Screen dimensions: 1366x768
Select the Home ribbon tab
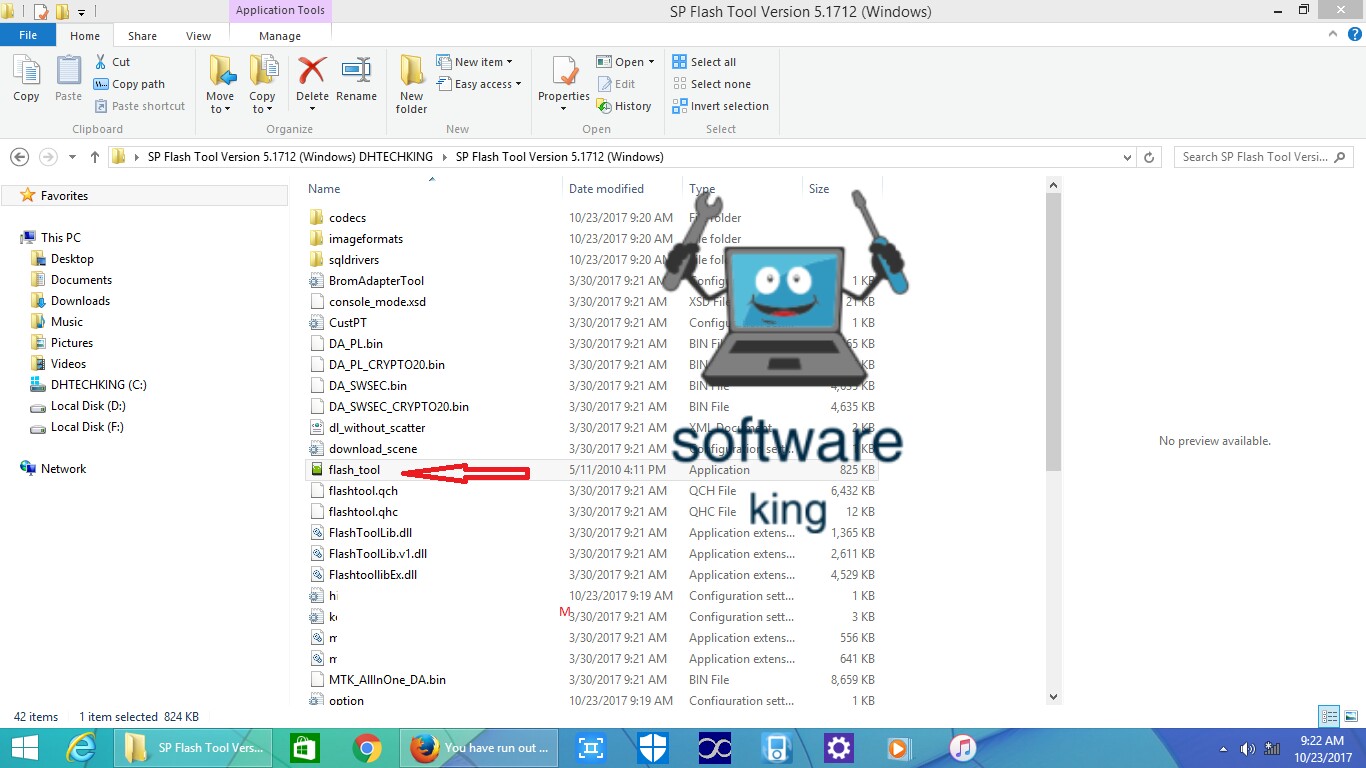[85, 36]
